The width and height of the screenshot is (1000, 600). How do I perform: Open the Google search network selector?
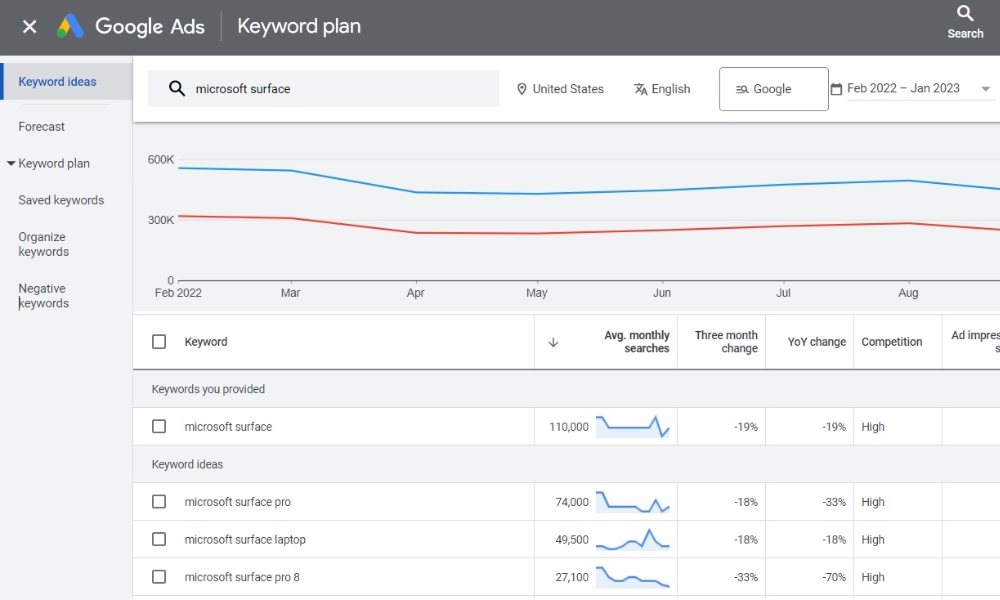click(774, 89)
